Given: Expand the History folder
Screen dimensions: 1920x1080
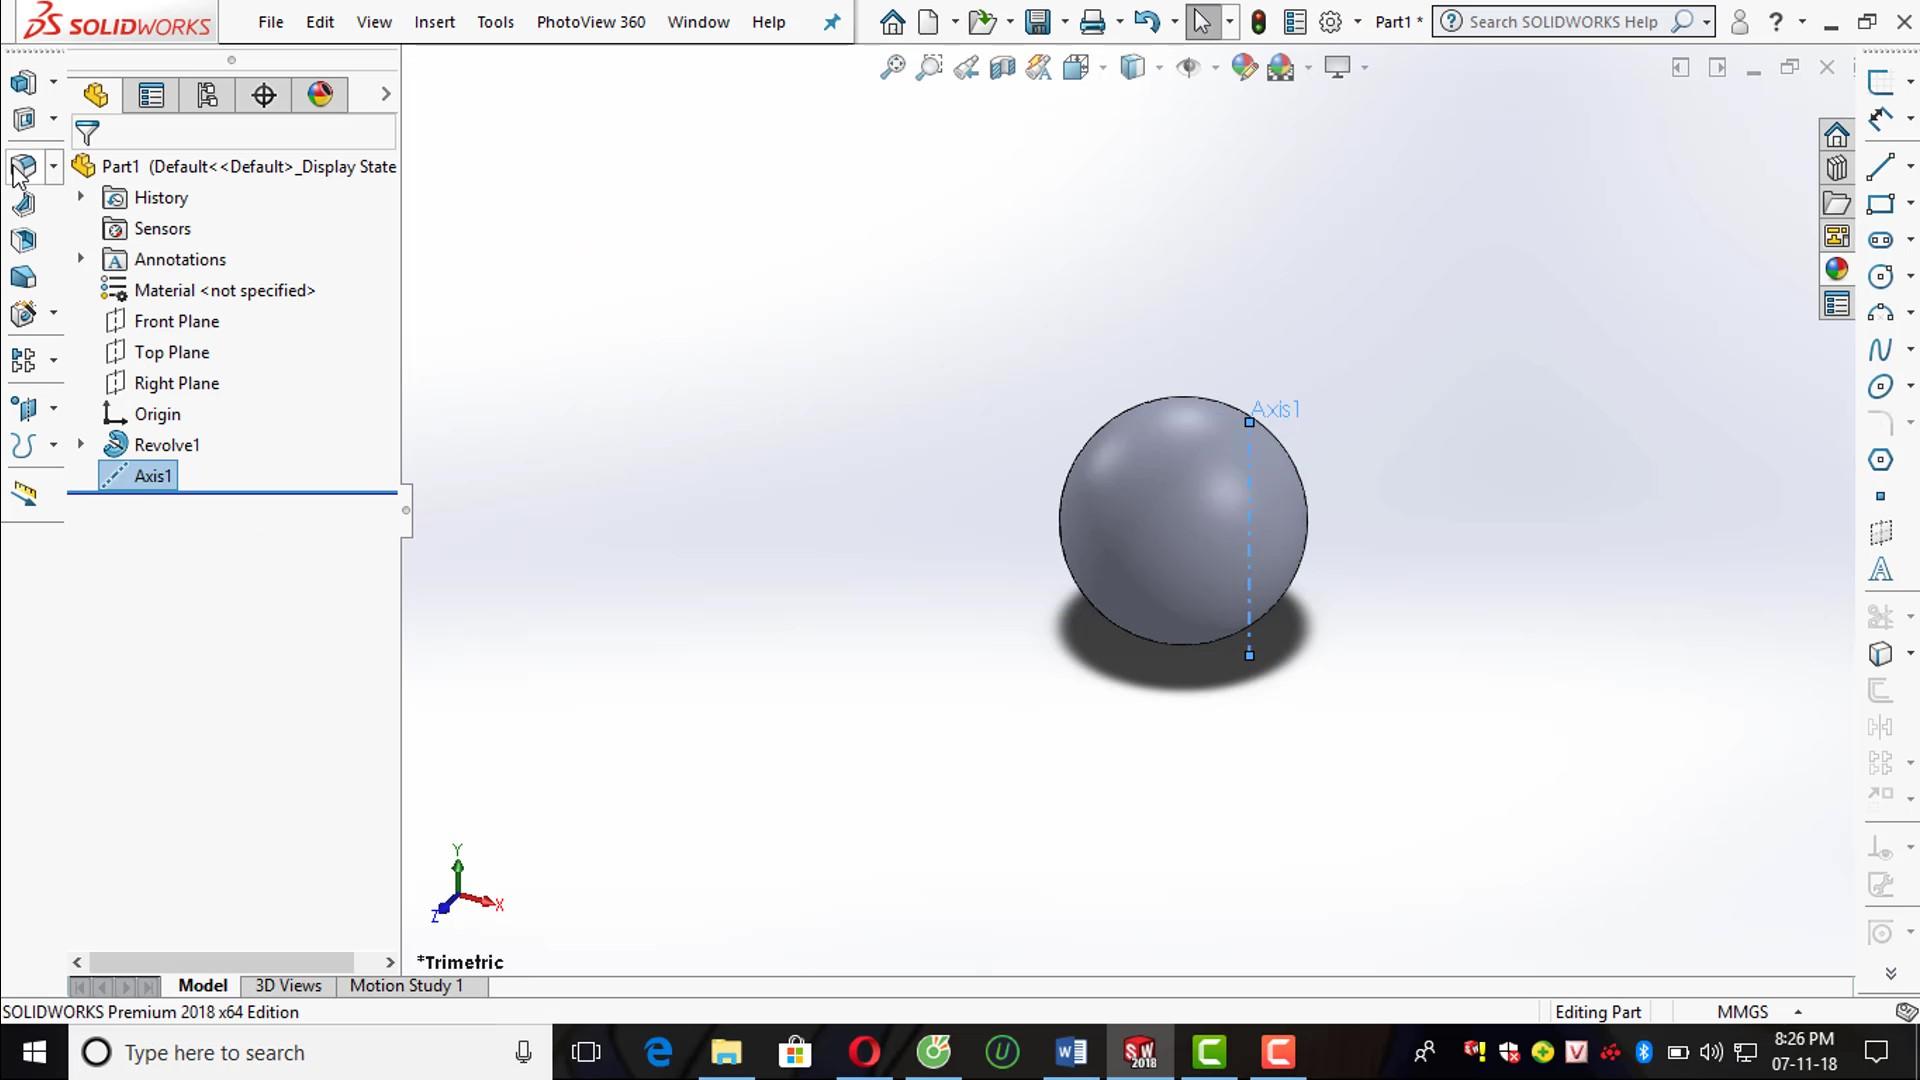Looking at the screenshot, I should tap(81, 197).
